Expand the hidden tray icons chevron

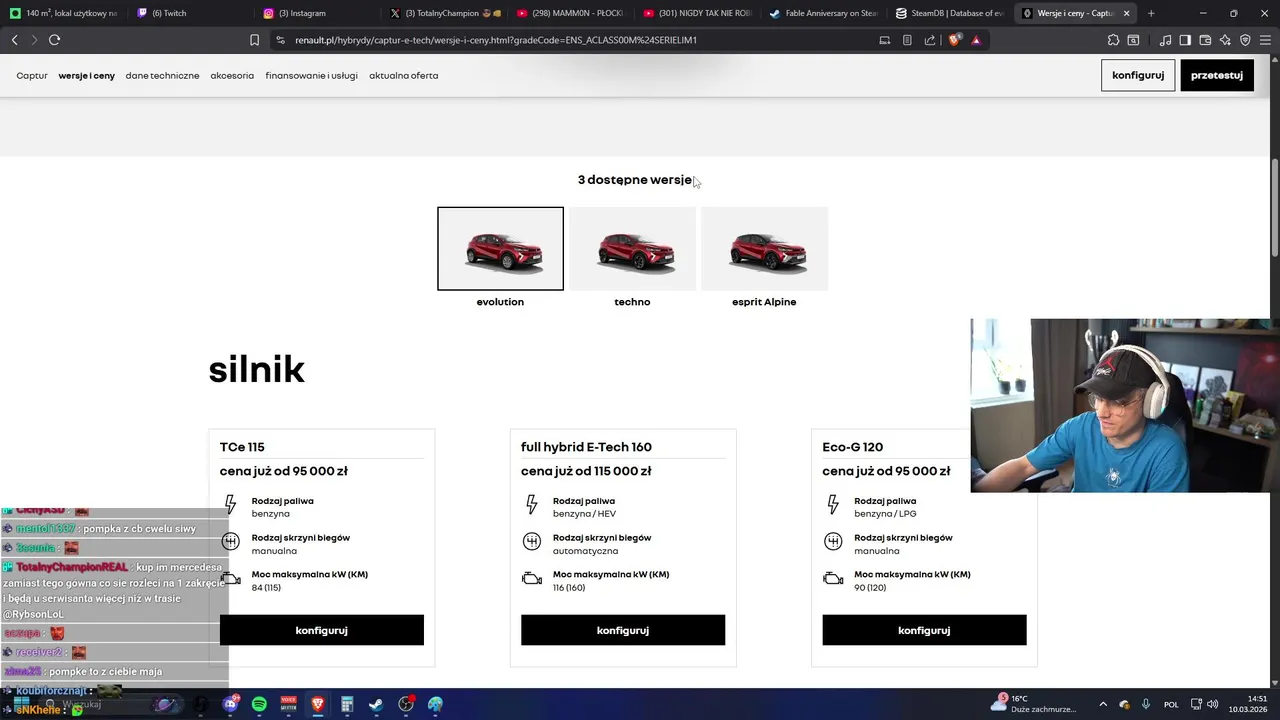[x=1103, y=704]
